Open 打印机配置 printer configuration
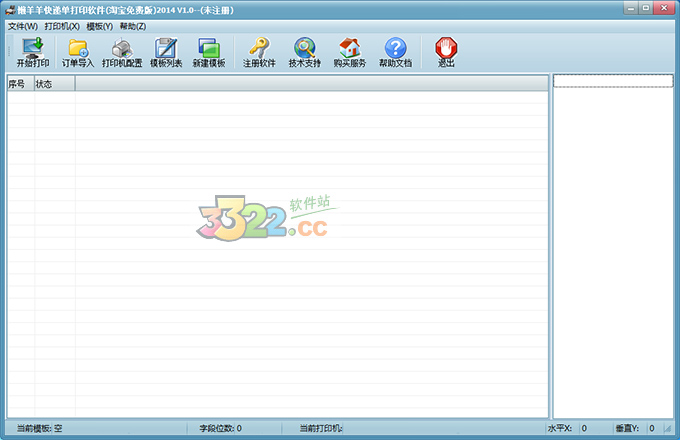The width and height of the screenshot is (680, 440). tap(121, 52)
